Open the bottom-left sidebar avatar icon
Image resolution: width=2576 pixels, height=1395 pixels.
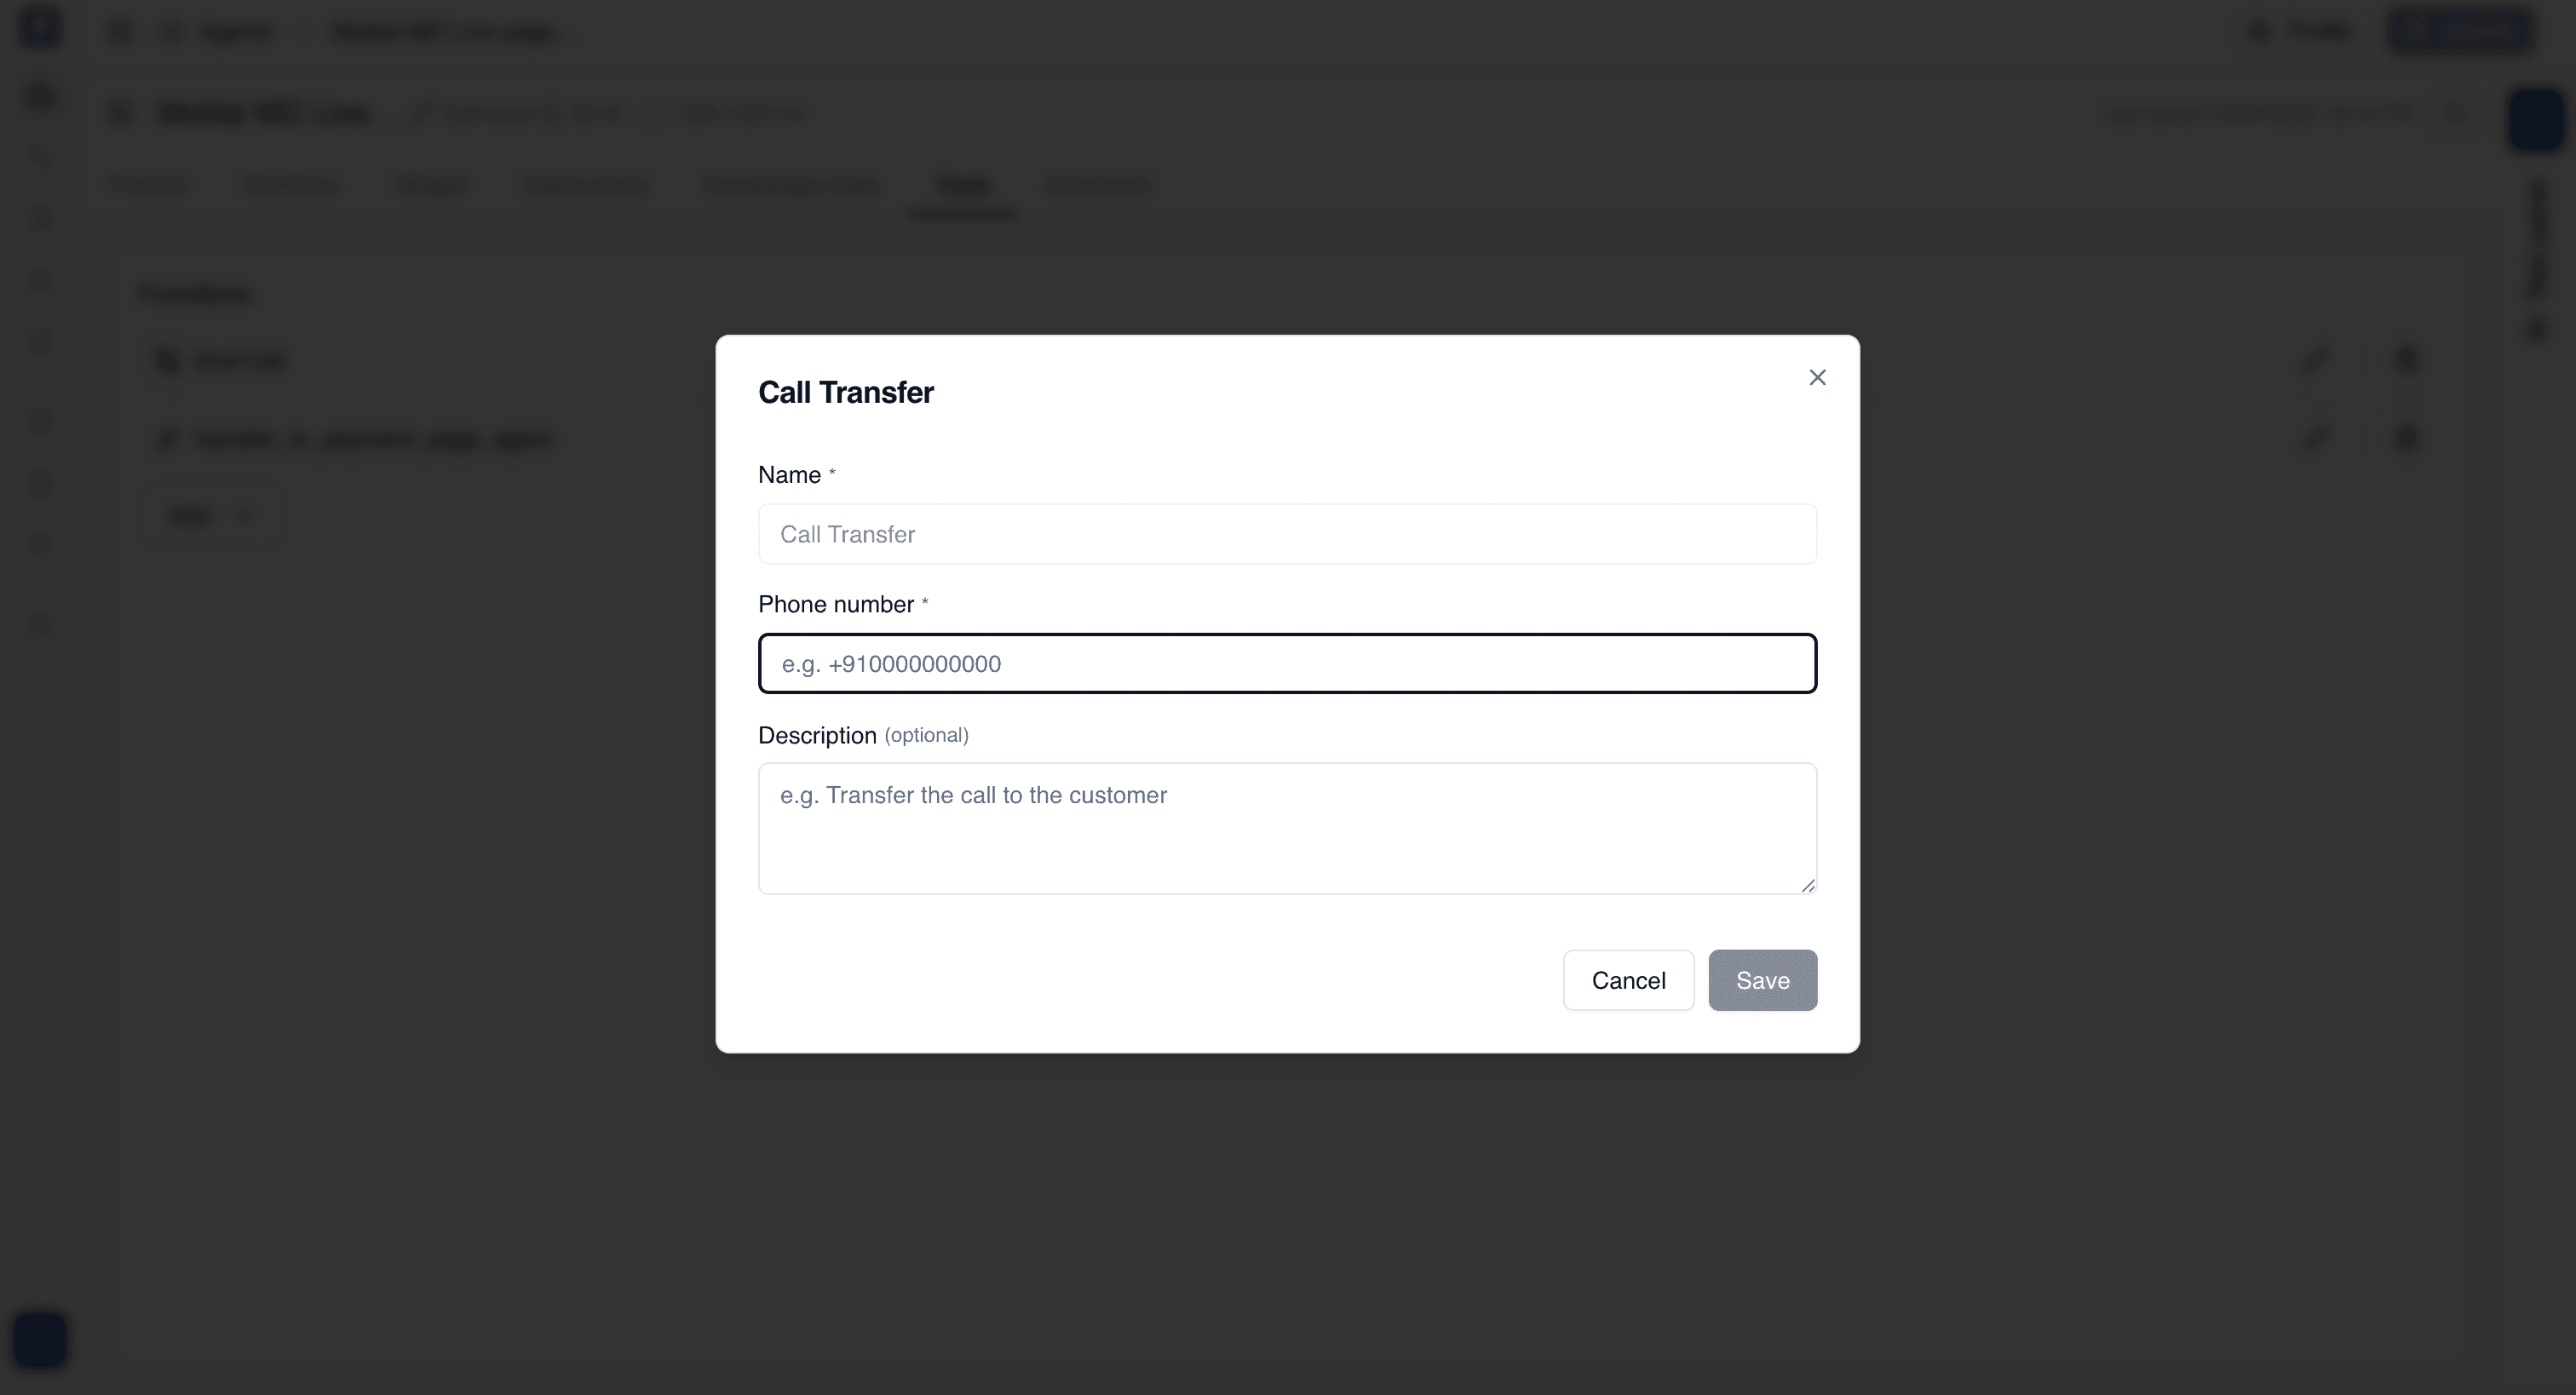click(x=40, y=1340)
